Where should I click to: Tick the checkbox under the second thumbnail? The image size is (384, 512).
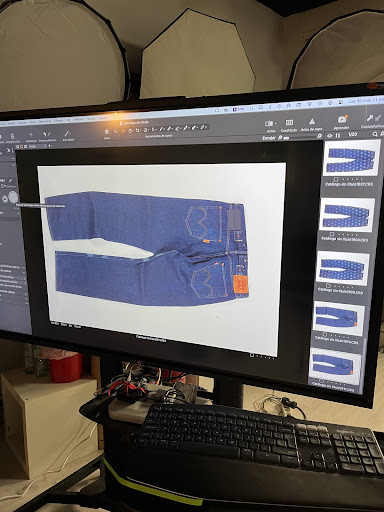332,234
